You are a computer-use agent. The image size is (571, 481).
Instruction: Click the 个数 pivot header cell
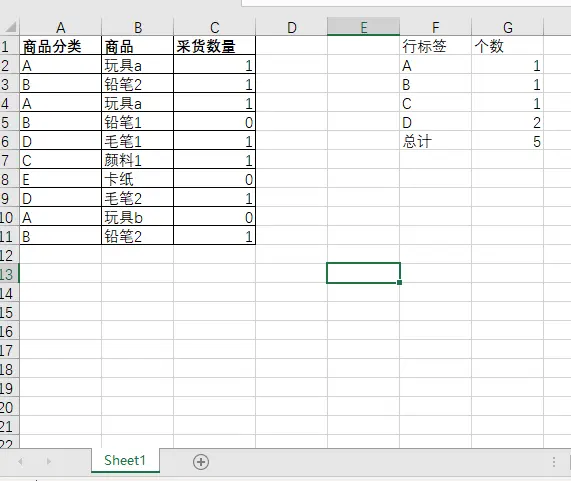(508, 46)
